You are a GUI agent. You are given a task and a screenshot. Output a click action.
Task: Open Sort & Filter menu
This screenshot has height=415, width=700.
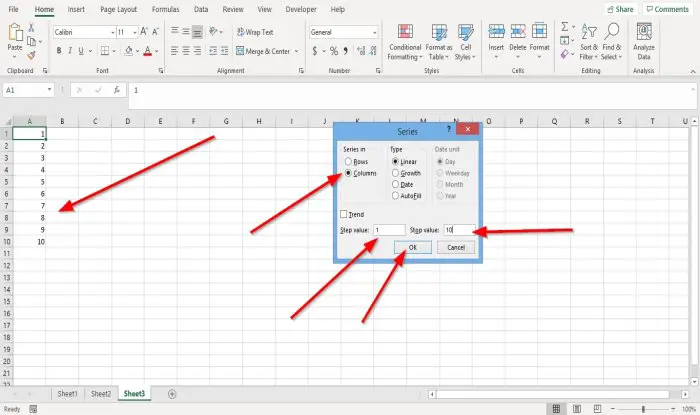(589, 42)
